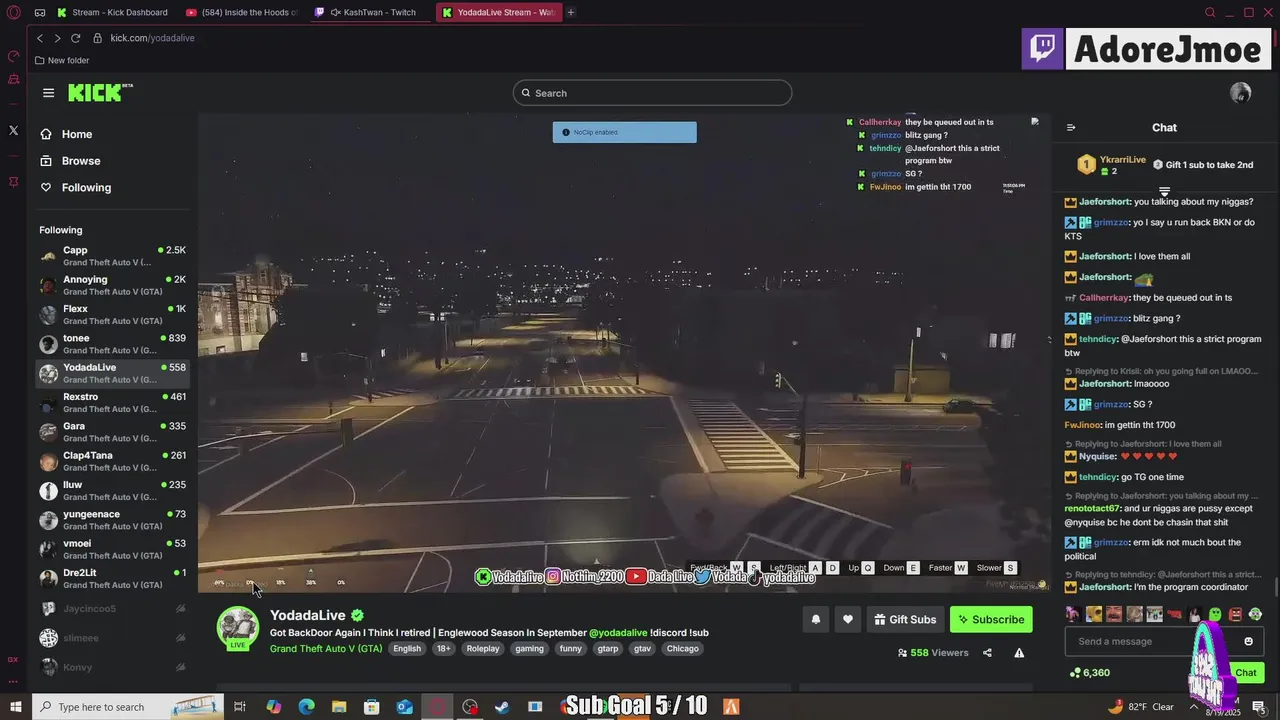Screen dimensions: 1280x720
Task: Click the Kick logo
Action: tap(100, 93)
